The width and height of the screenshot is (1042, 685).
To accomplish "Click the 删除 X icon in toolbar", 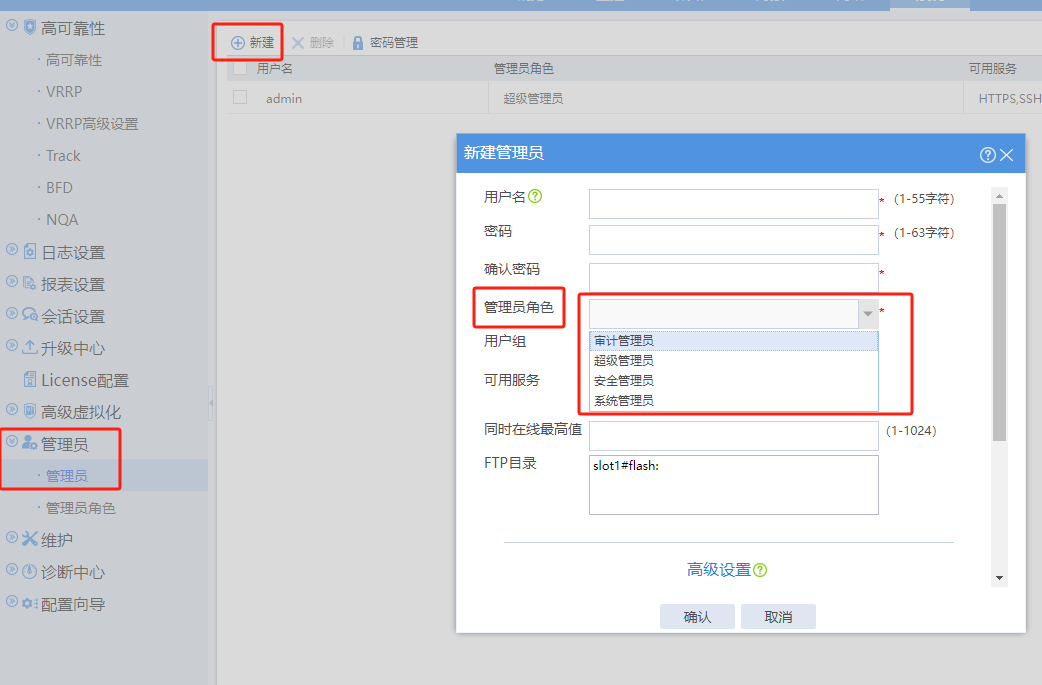I will tap(298, 43).
